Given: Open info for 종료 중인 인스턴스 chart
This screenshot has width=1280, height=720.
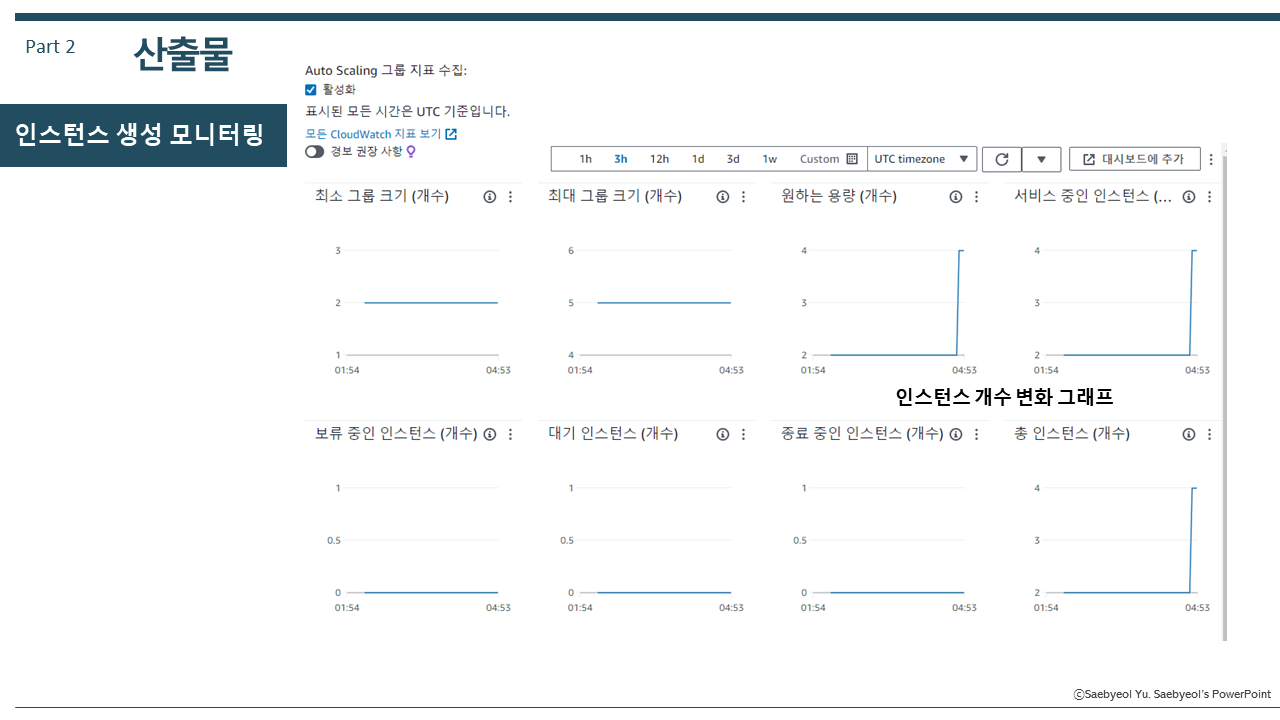Looking at the screenshot, I should (x=956, y=434).
